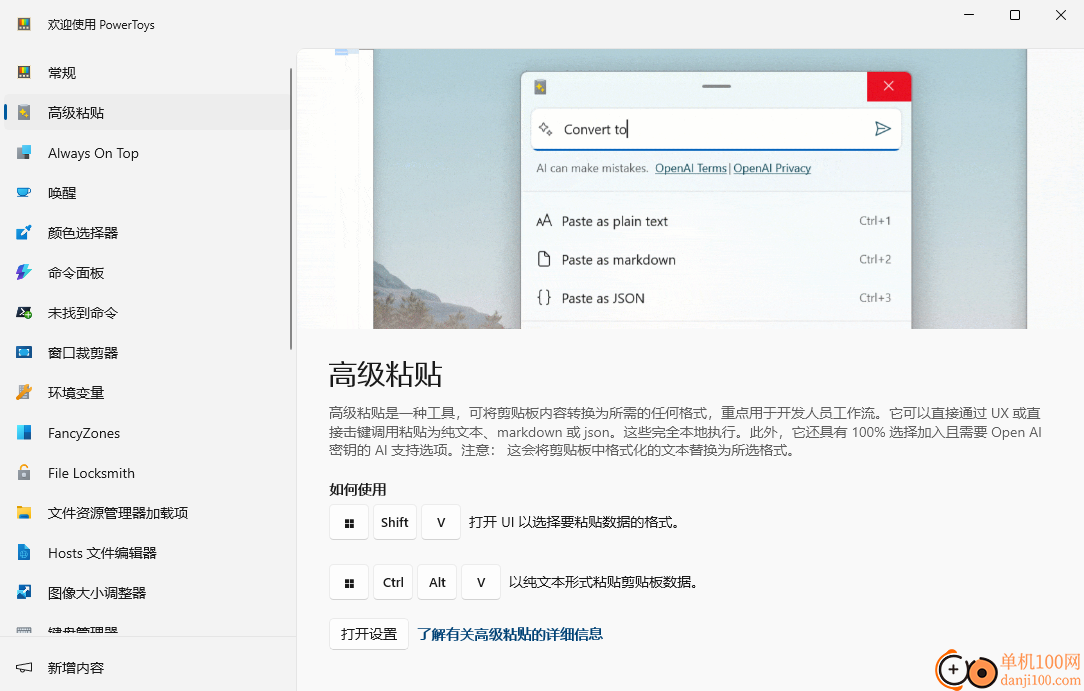Select the FancyZones icon in sidebar

coord(24,433)
